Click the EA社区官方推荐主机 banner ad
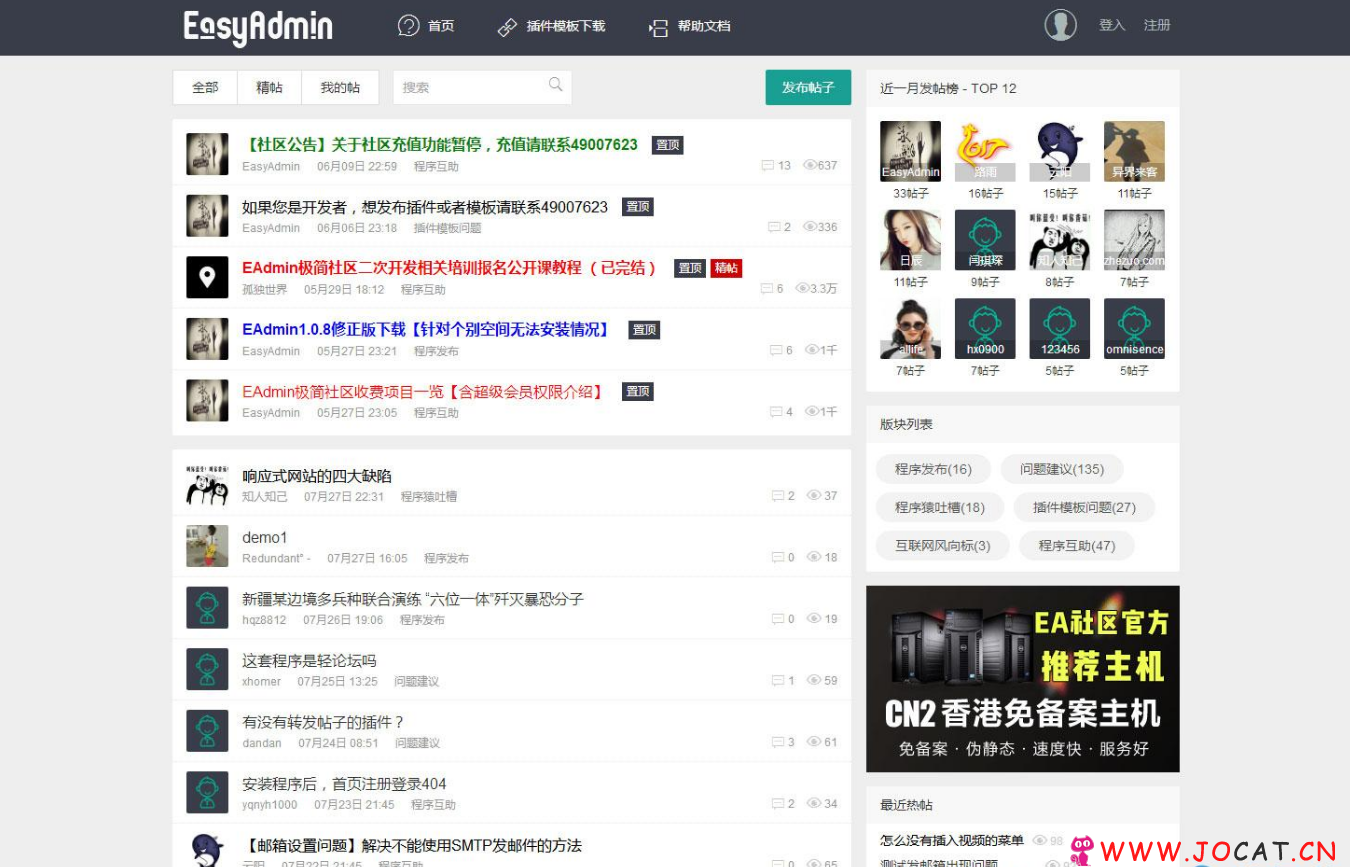This screenshot has width=1350, height=867. (1023, 679)
